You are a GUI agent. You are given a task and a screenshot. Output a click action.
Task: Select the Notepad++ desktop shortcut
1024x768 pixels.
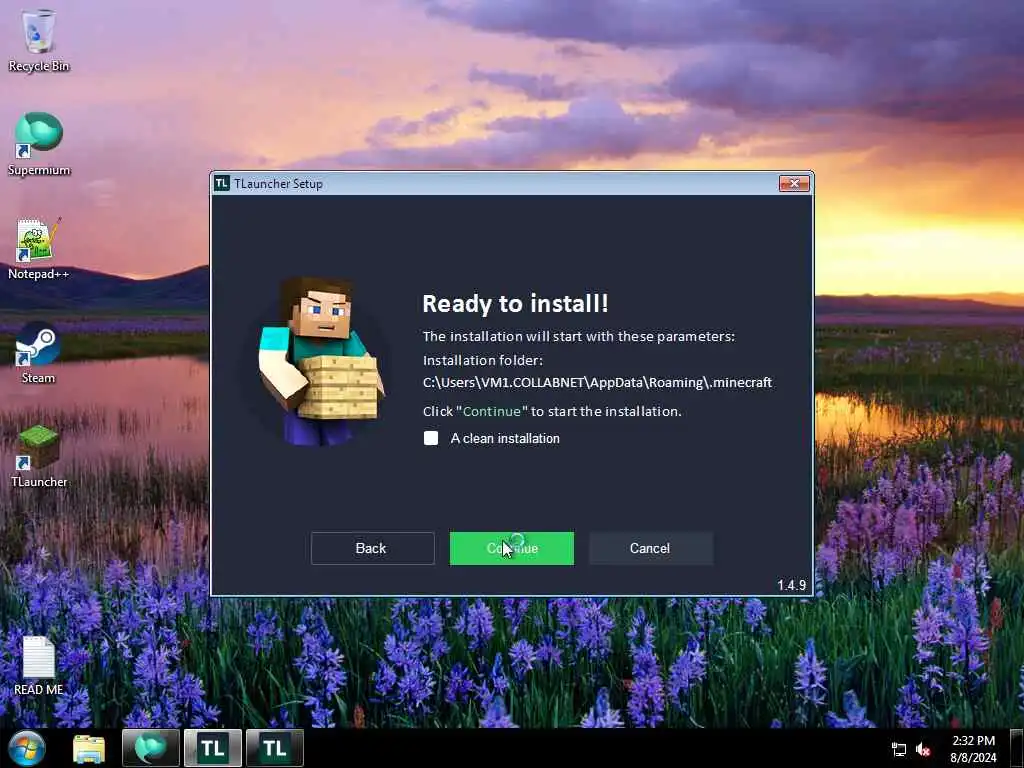tap(39, 248)
